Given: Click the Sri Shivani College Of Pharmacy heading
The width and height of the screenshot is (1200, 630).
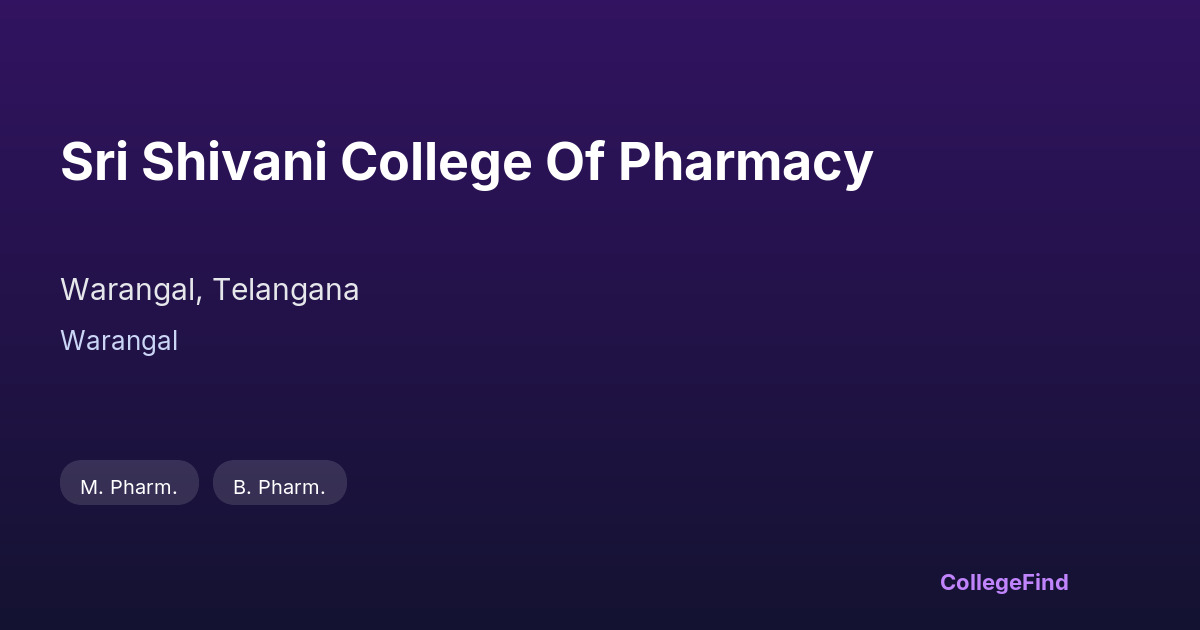Looking at the screenshot, I should [467, 162].
